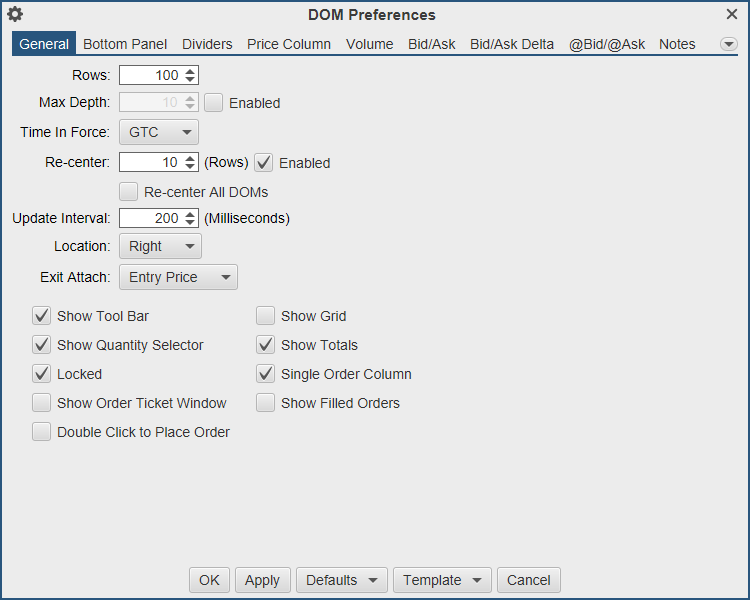Click the gear icon in title bar
This screenshot has height=600, width=750.
[x=15, y=14]
